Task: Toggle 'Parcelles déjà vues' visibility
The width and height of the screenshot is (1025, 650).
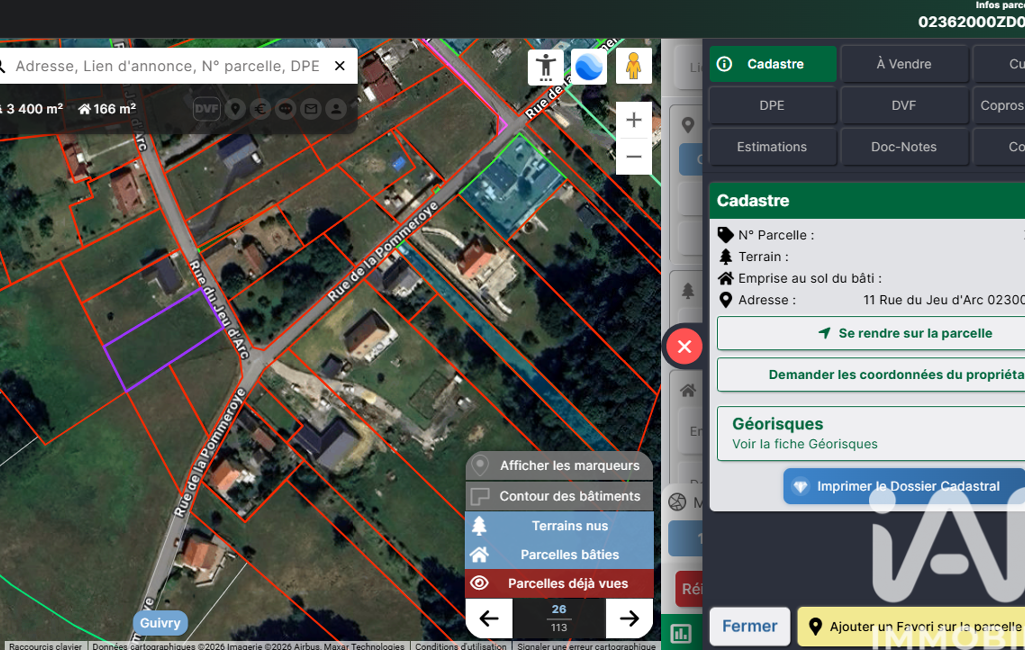Action: pyautogui.click(x=558, y=583)
